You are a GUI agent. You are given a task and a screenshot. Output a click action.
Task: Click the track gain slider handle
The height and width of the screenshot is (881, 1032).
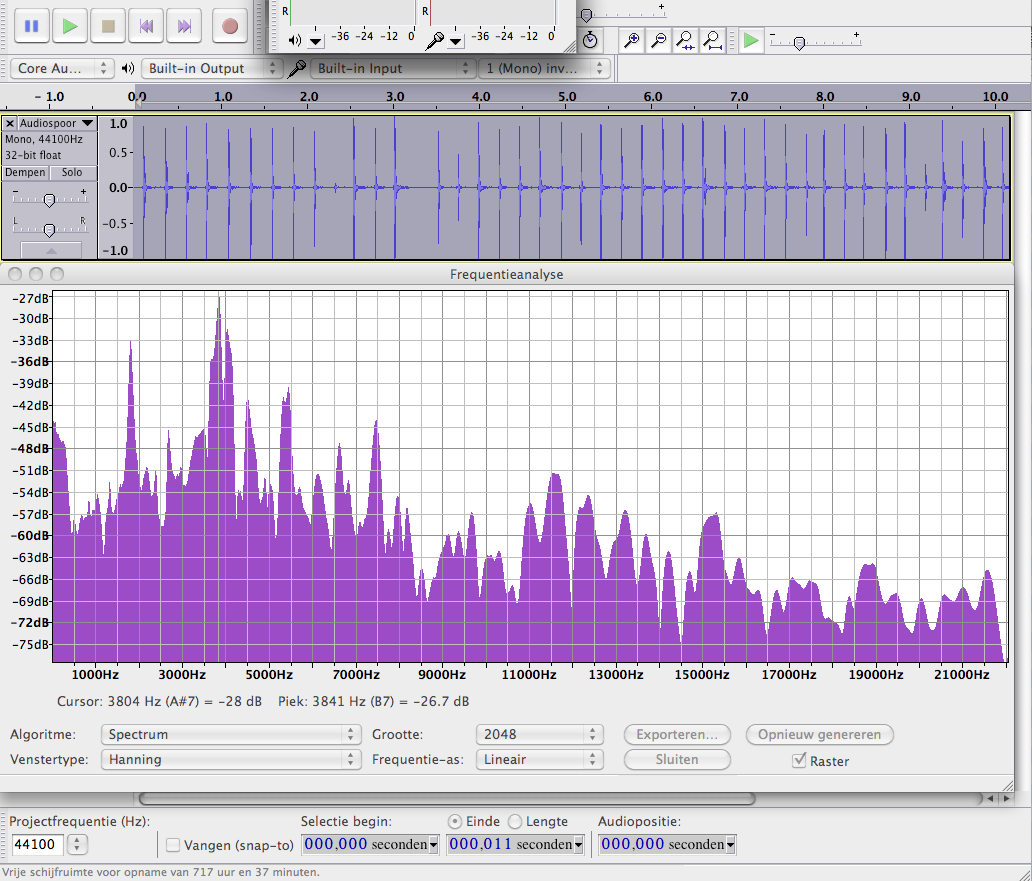pos(48,200)
